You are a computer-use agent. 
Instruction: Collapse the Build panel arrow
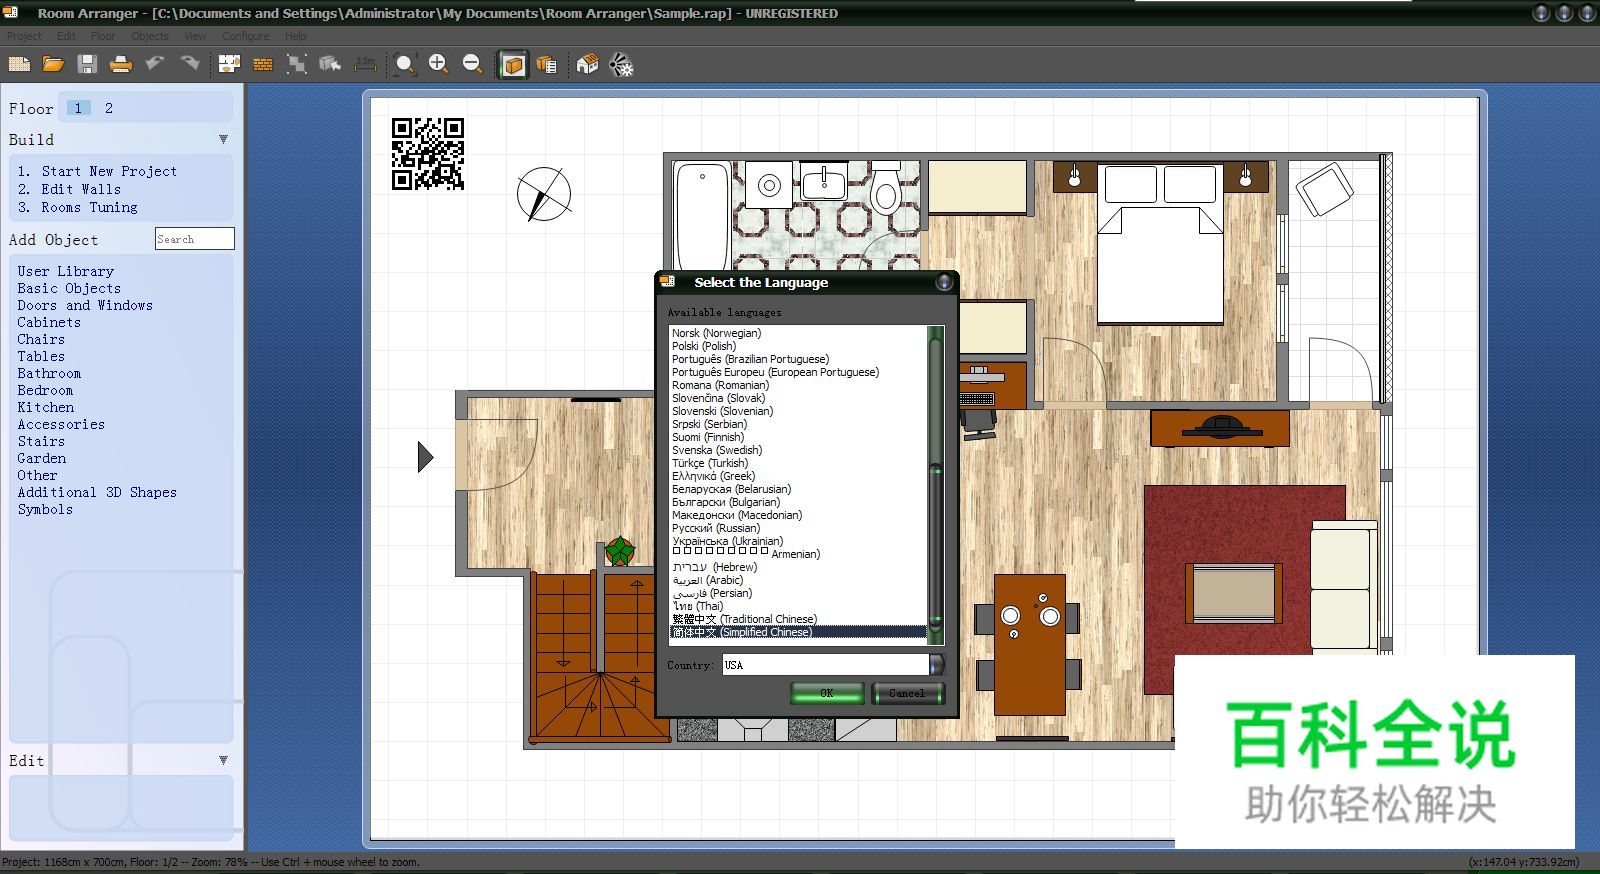click(223, 139)
